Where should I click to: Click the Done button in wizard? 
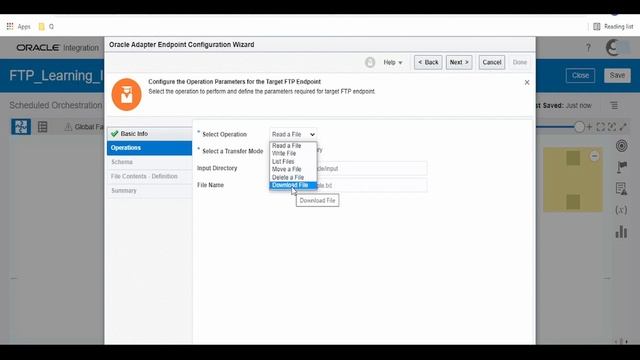[x=520, y=62]
